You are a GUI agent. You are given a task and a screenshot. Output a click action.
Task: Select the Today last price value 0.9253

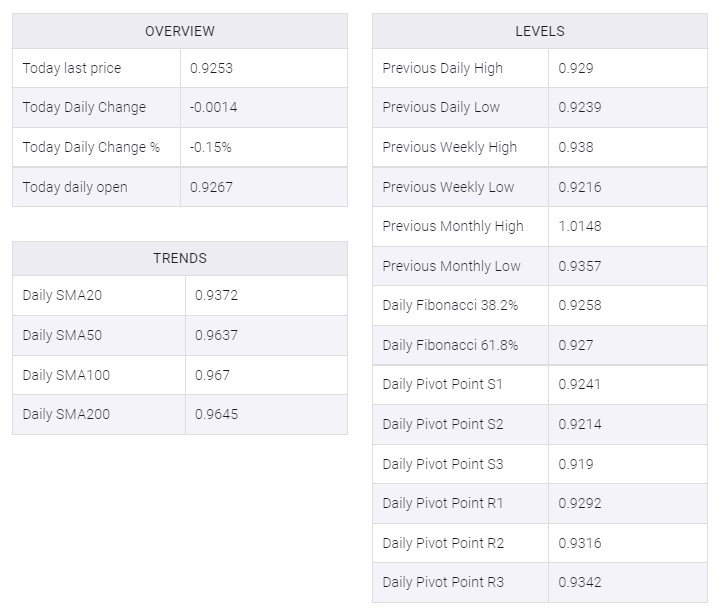point(211,68)
